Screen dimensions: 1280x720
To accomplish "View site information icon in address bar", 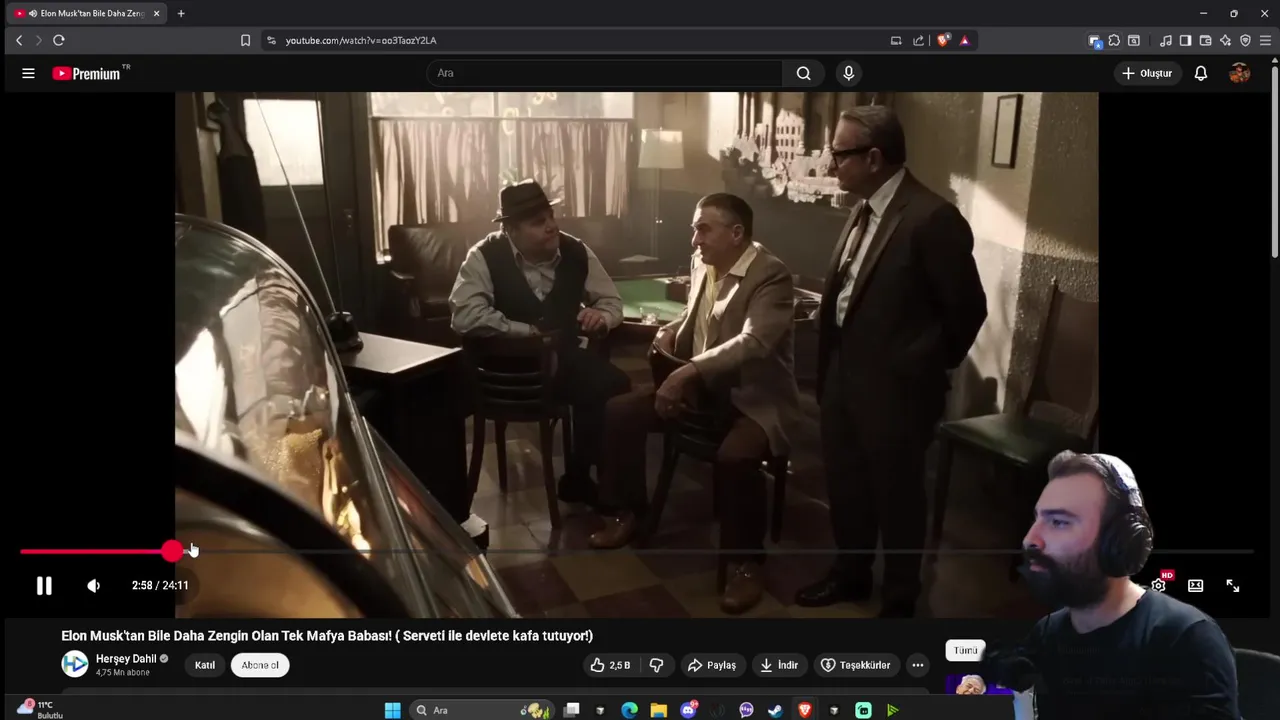I will [x=271, y=40].
